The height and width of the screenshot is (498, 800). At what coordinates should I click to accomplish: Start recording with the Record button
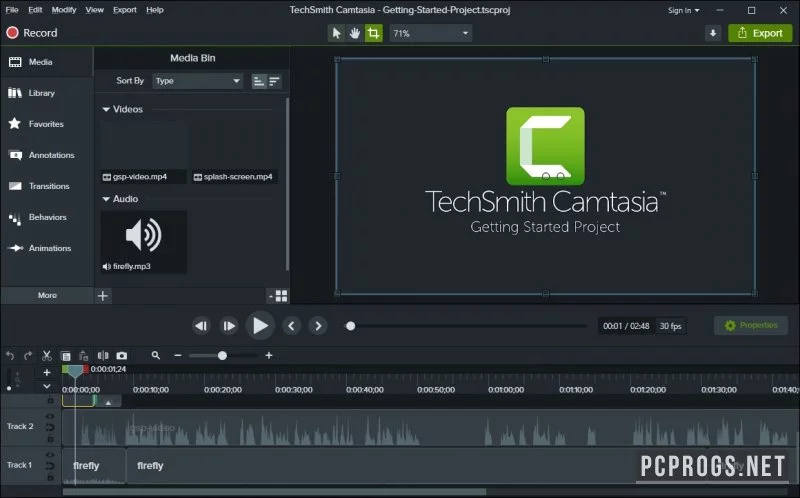pyautogui.click(x=32, y=33)
